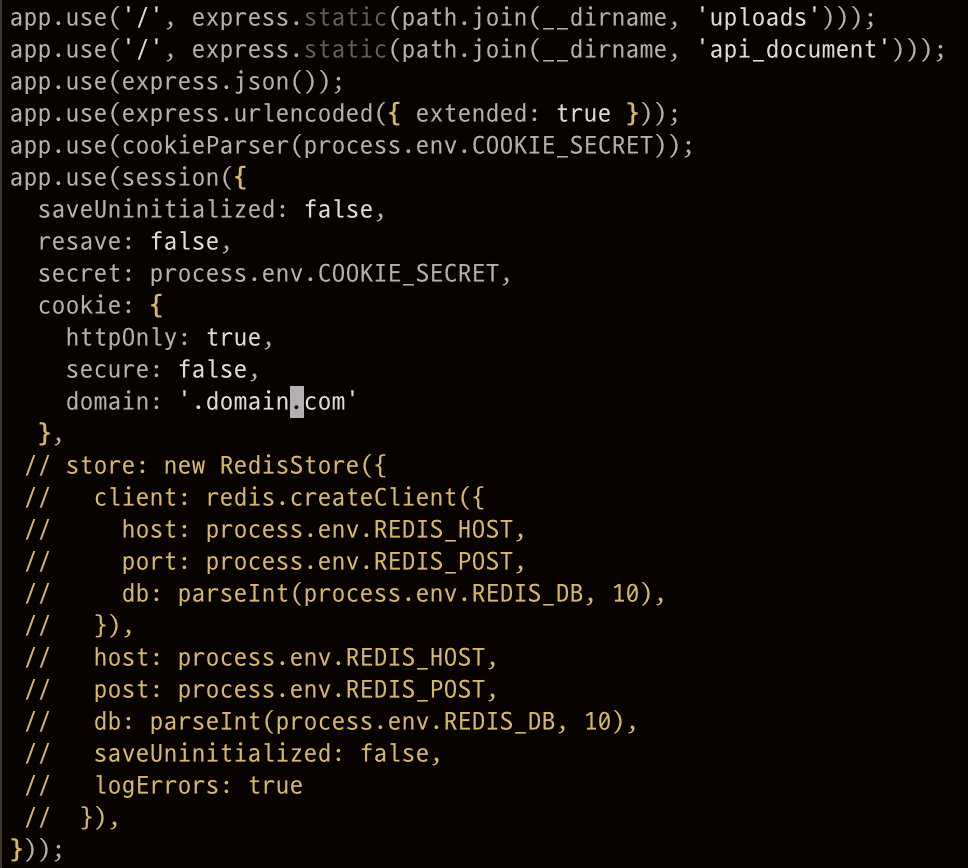
Task: Click the highlighted cursor block in '.domain.com'
Action: click(297, 401)
